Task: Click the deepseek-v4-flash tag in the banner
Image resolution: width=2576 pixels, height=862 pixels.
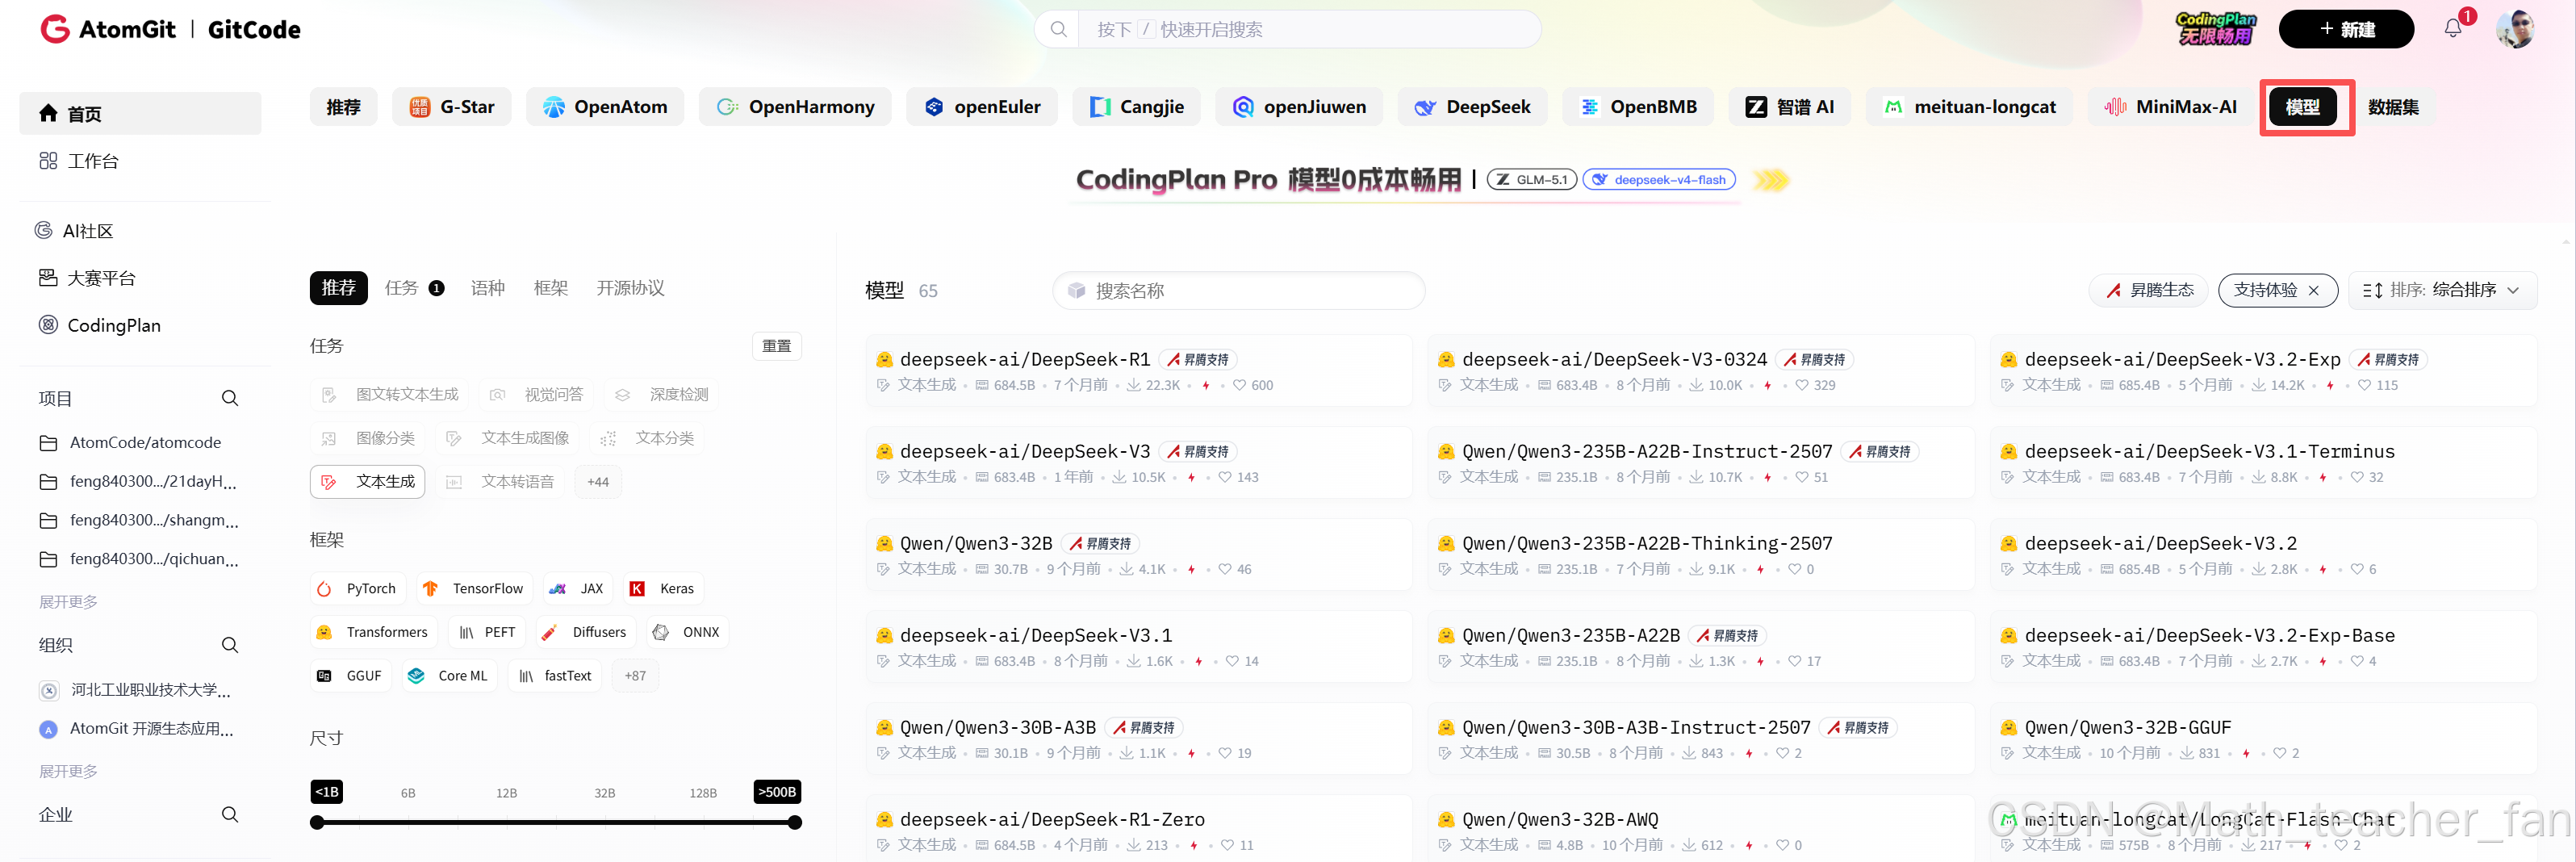Action: [1658, 180]
